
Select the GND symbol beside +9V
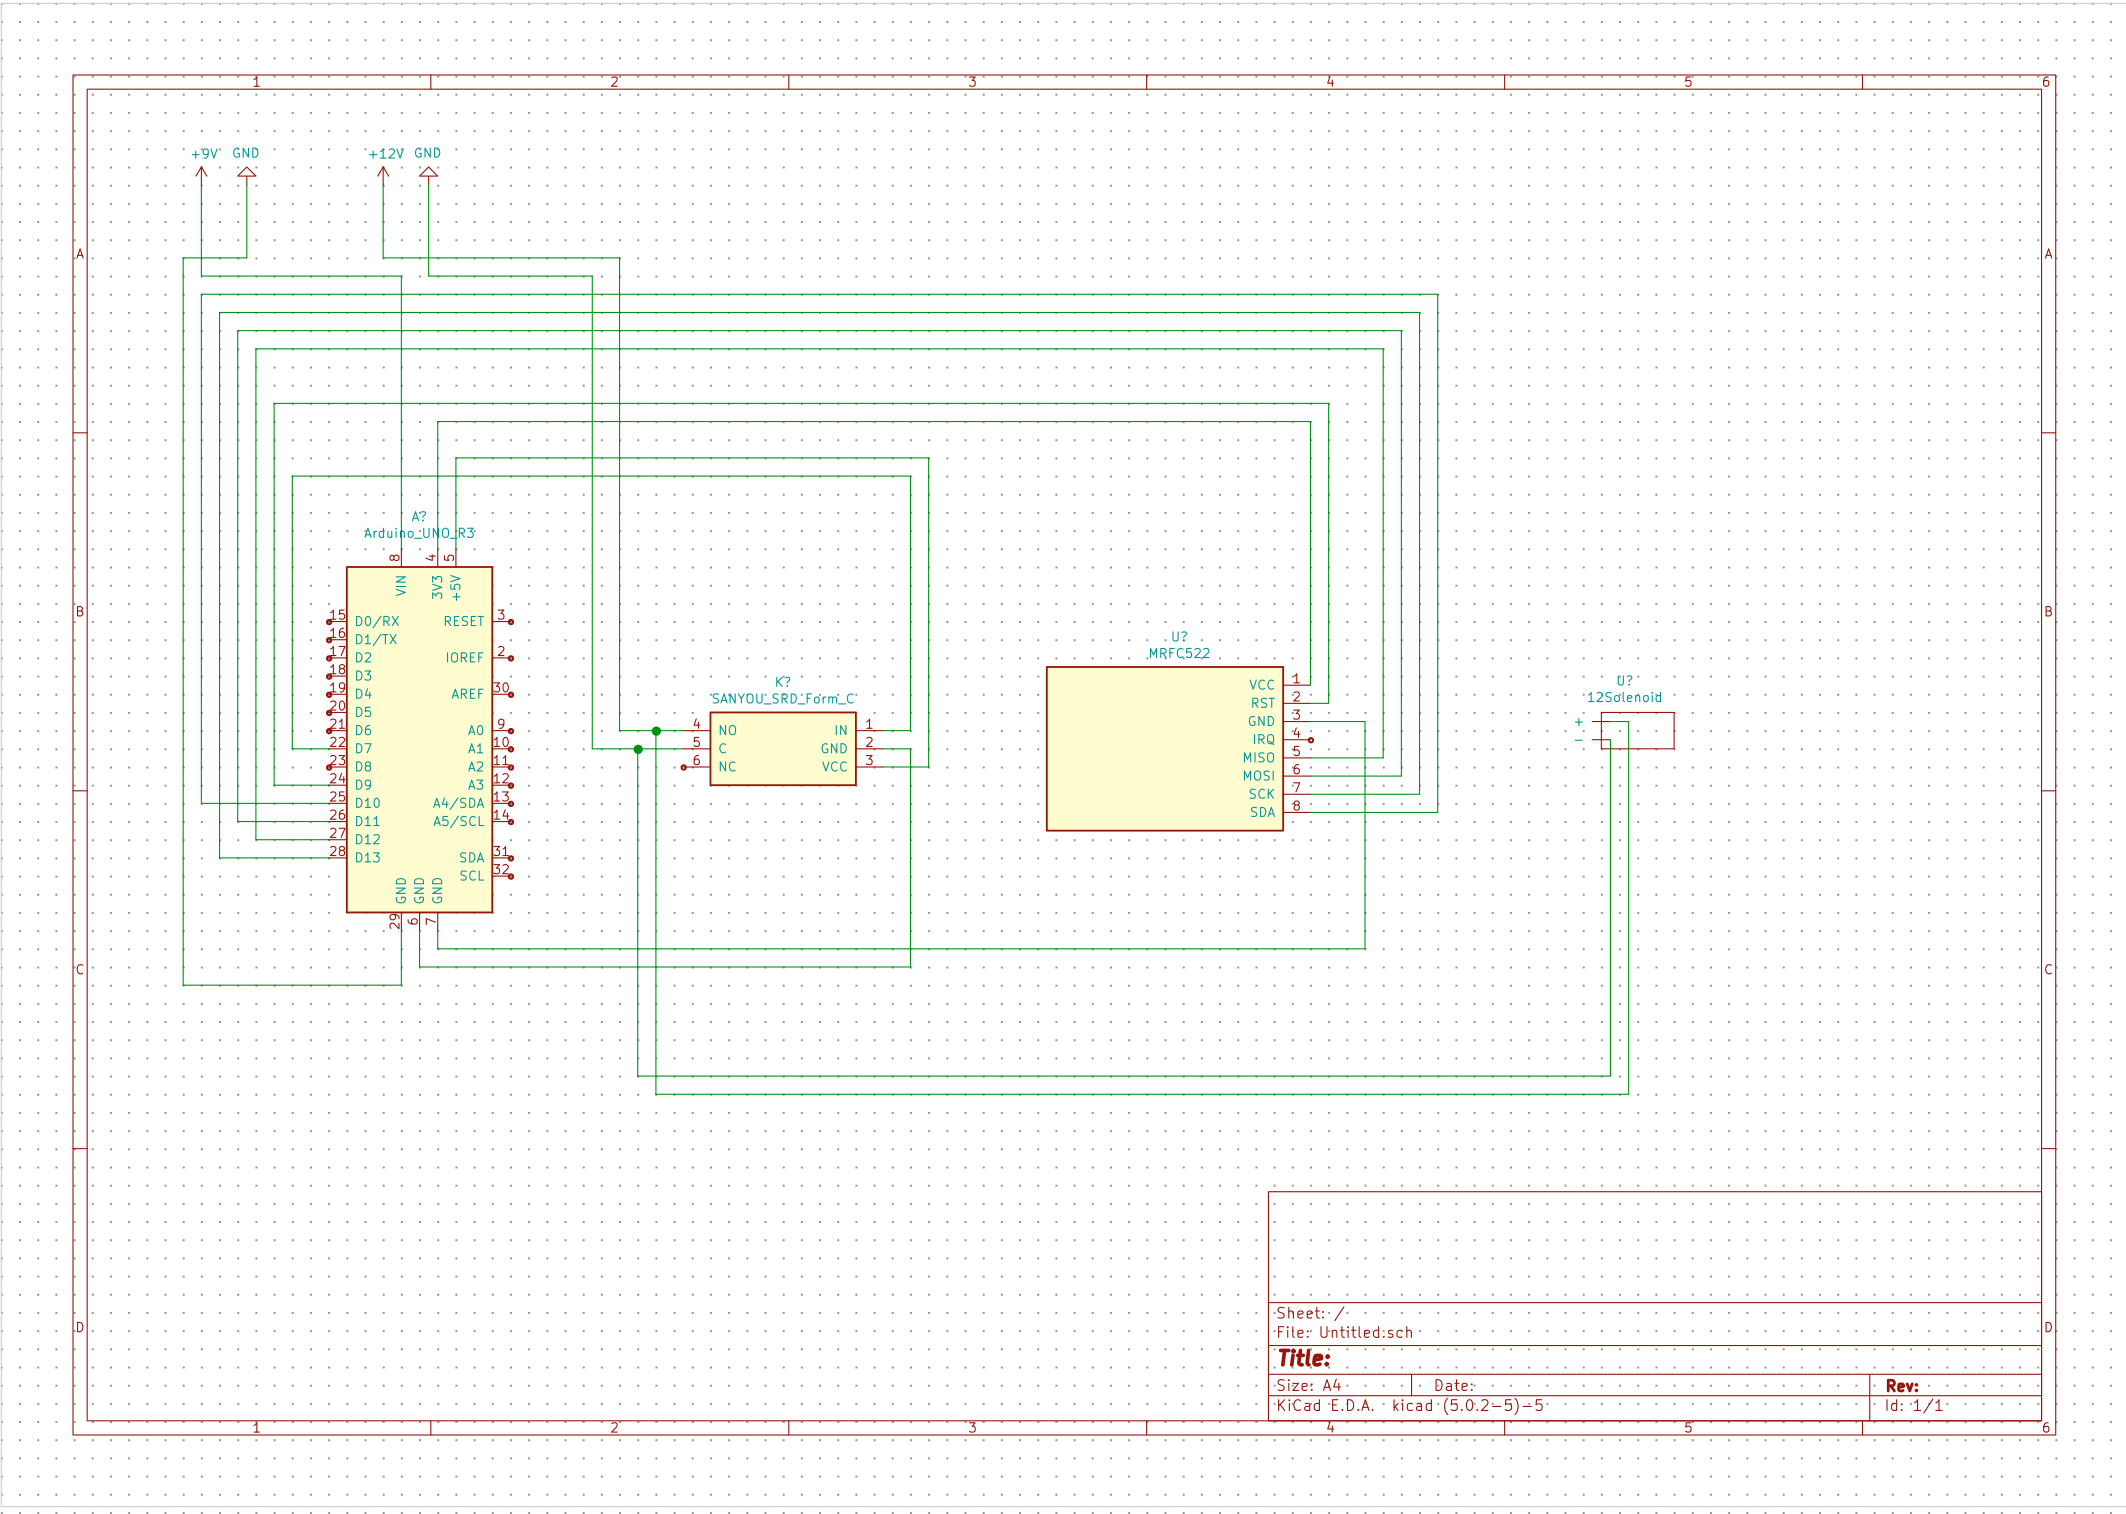[245, 170]
